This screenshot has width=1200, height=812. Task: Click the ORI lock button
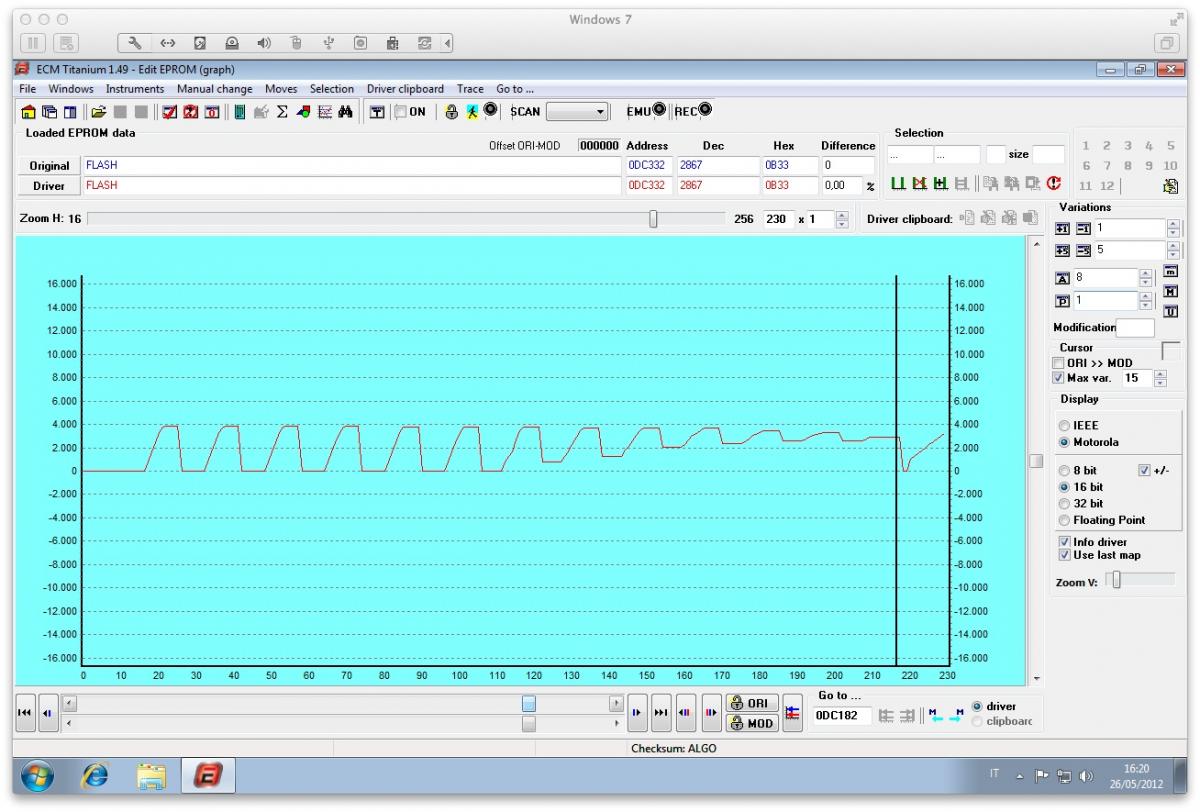[x=752, y=702]
